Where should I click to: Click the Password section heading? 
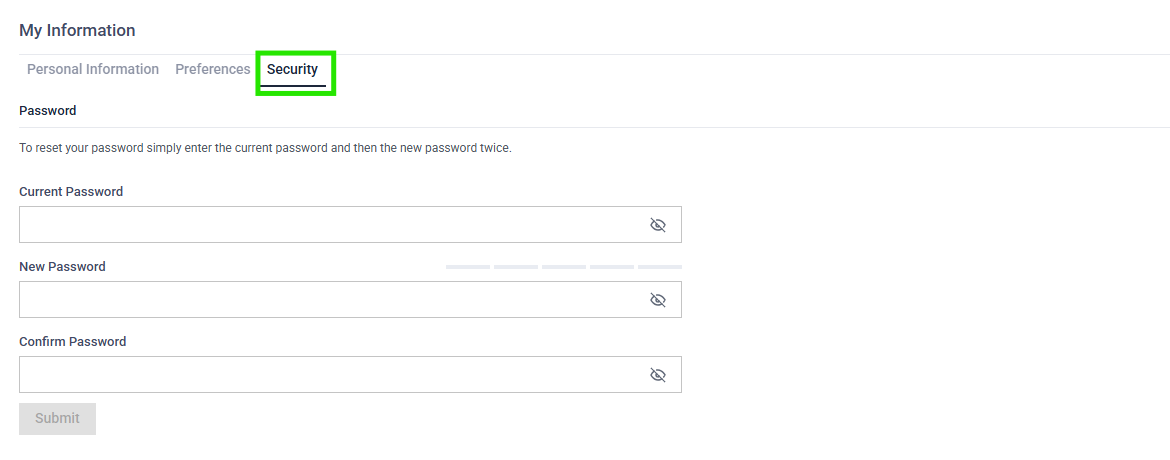point(48,111)
